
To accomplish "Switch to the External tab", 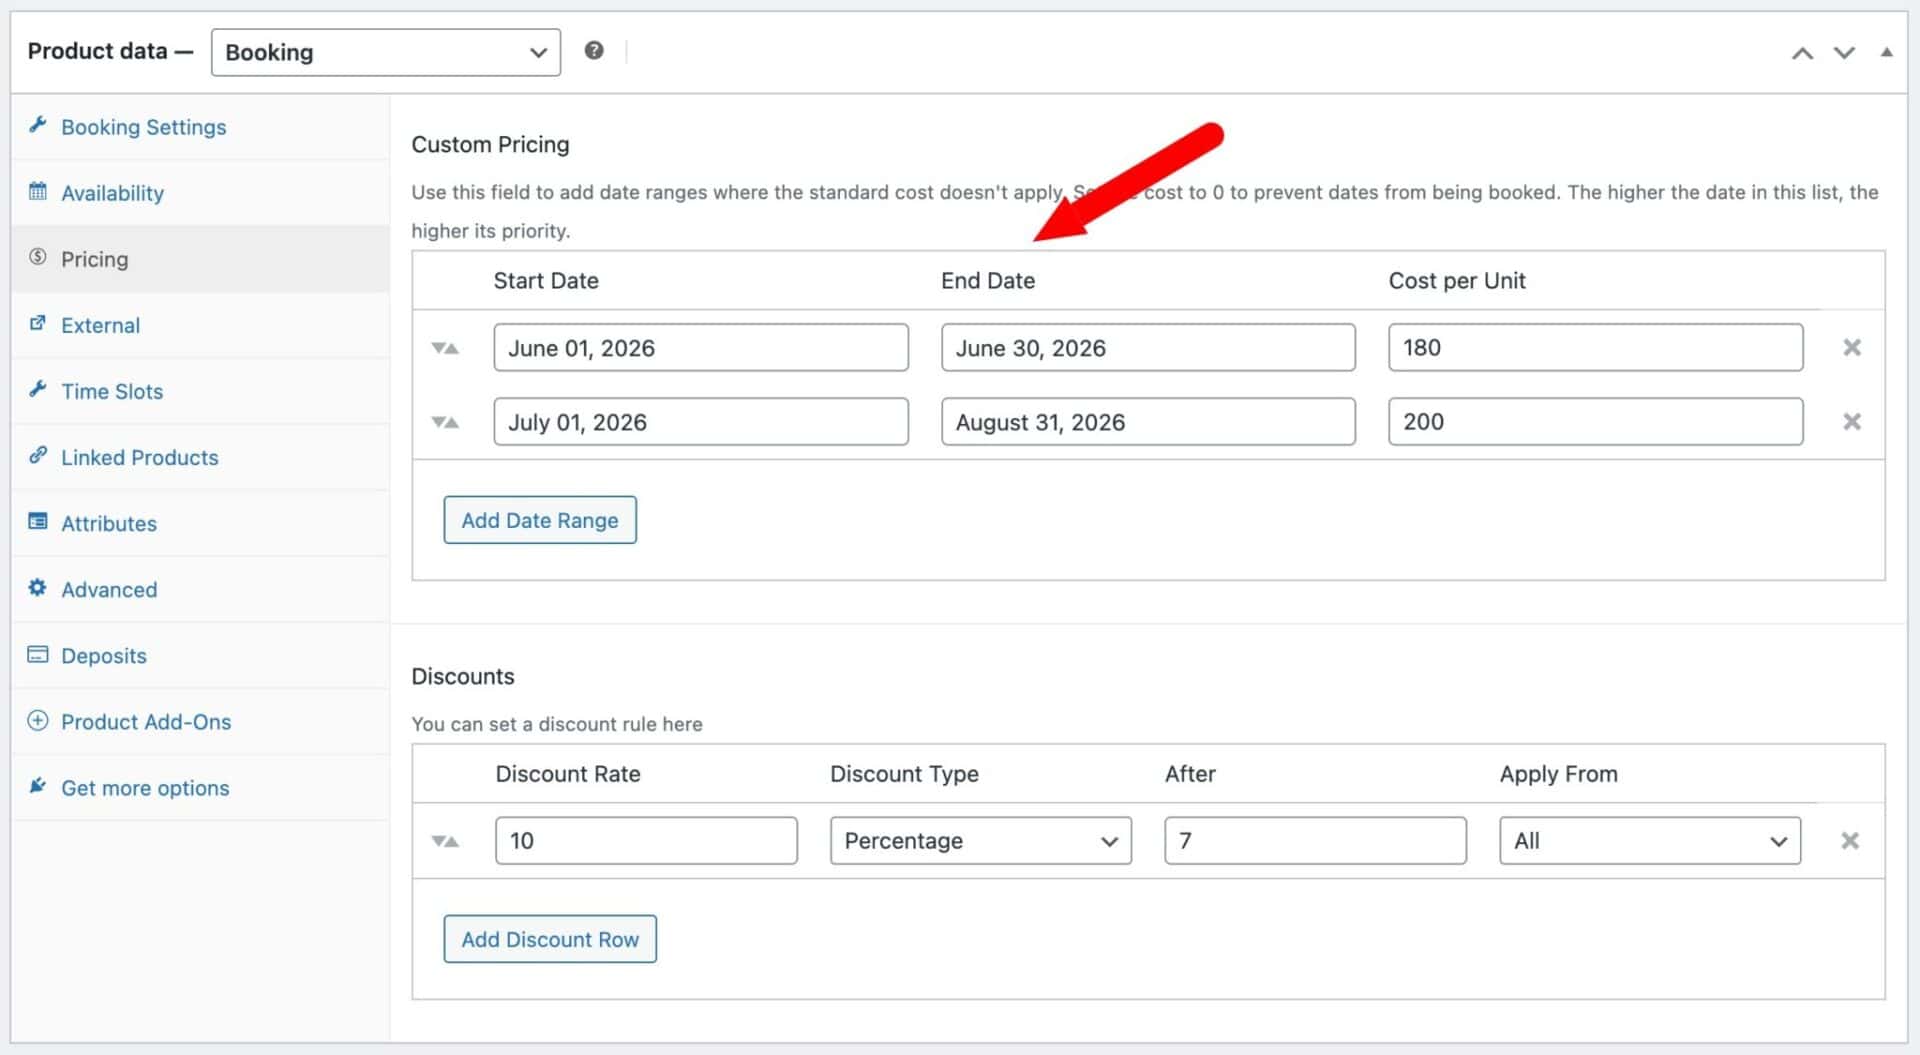I will pos(200,325).
